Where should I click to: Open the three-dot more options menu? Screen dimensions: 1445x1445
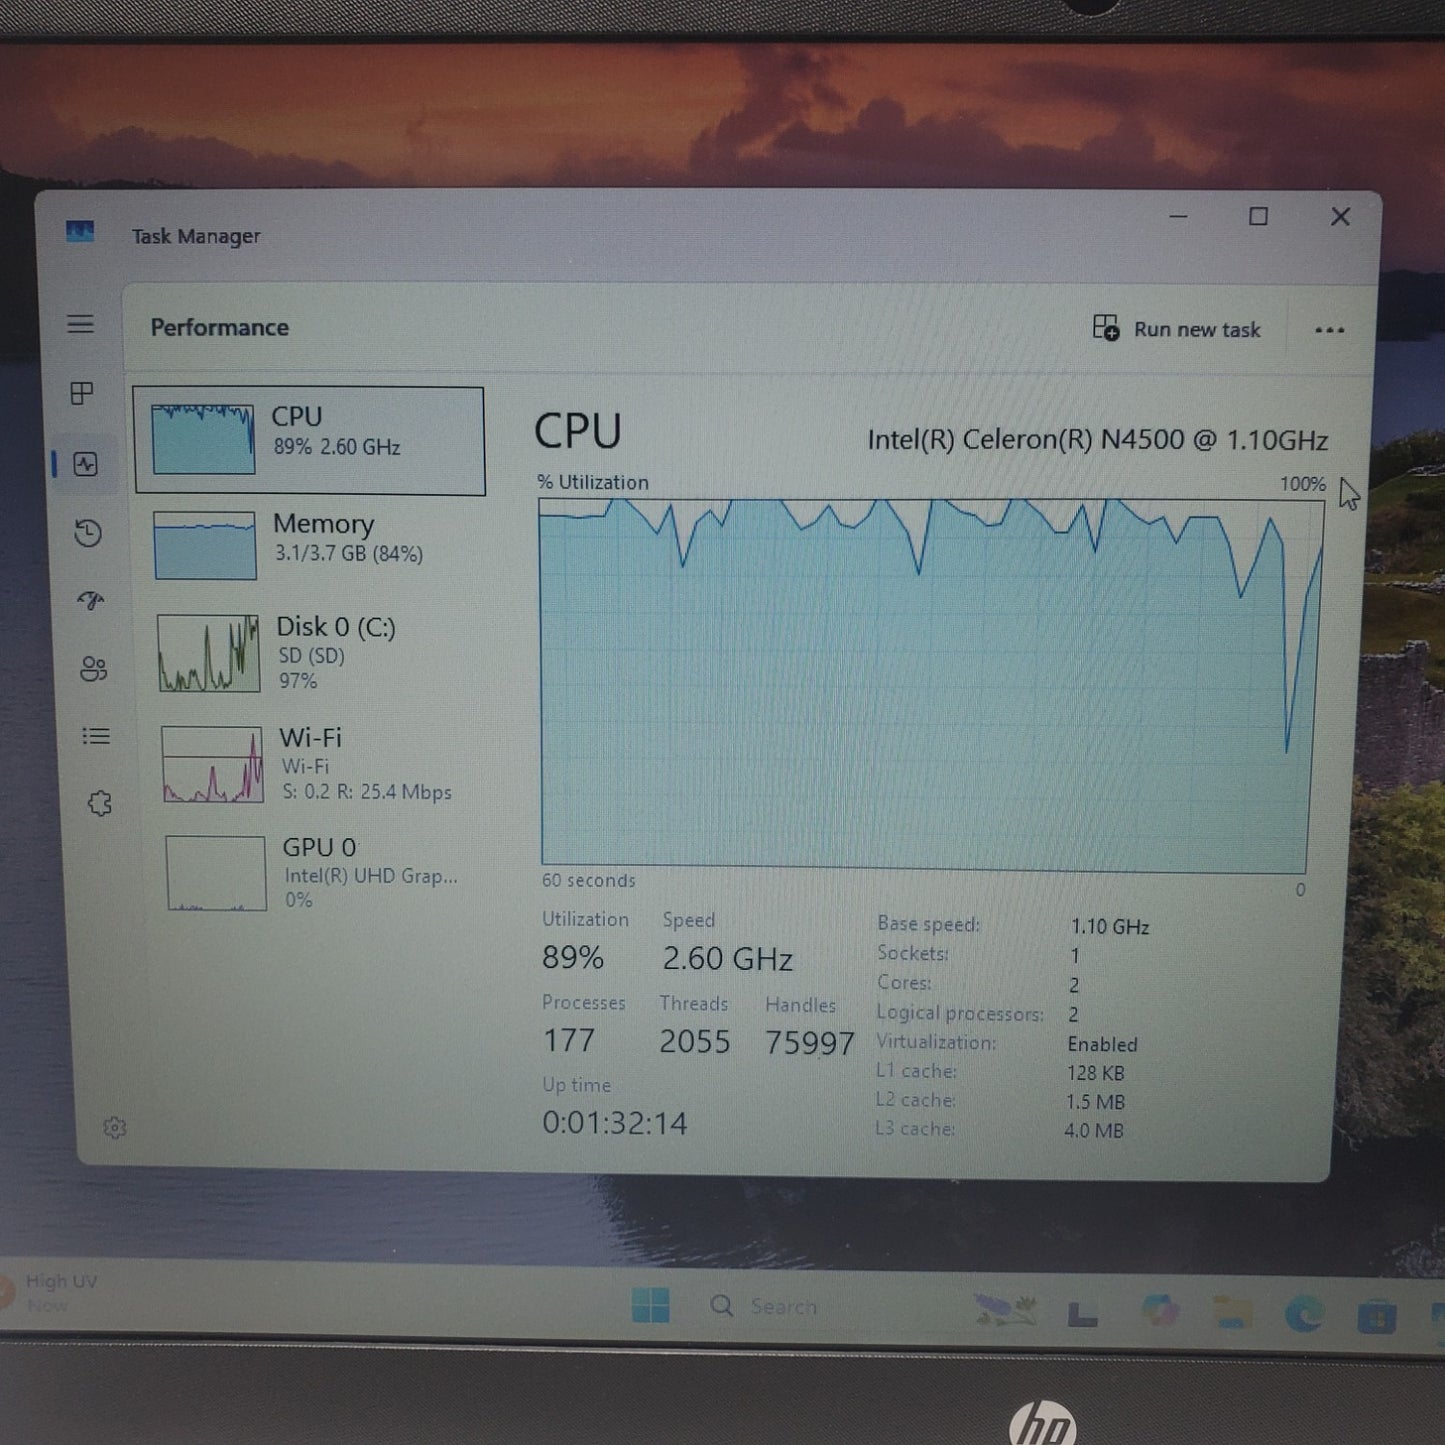coord(1329,330)
